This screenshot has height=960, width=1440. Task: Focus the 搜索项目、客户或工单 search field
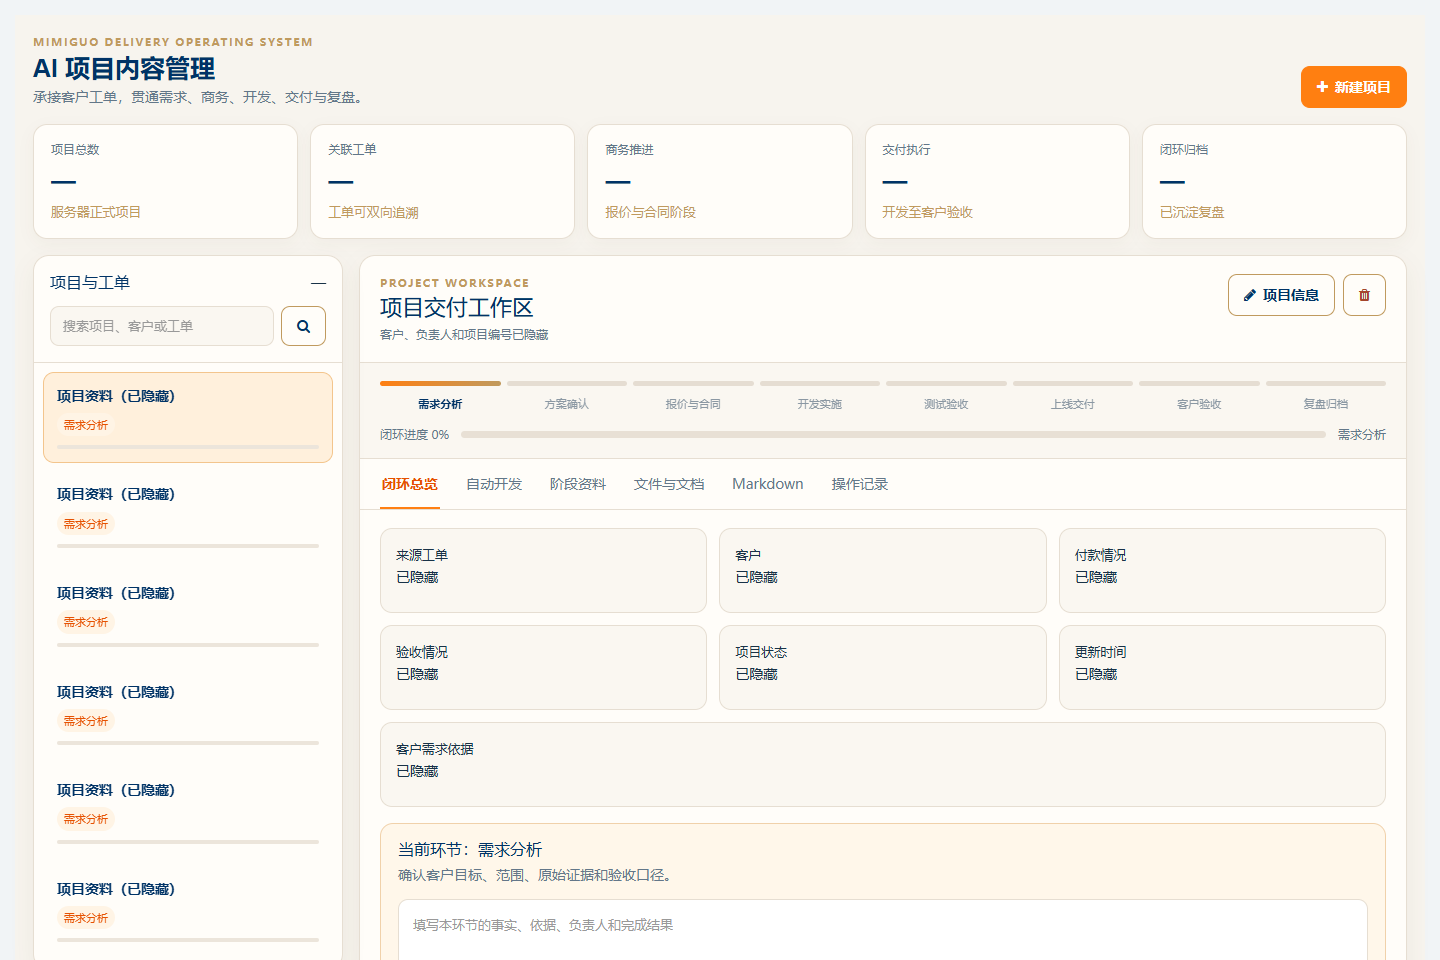click(x=162, y=326)
